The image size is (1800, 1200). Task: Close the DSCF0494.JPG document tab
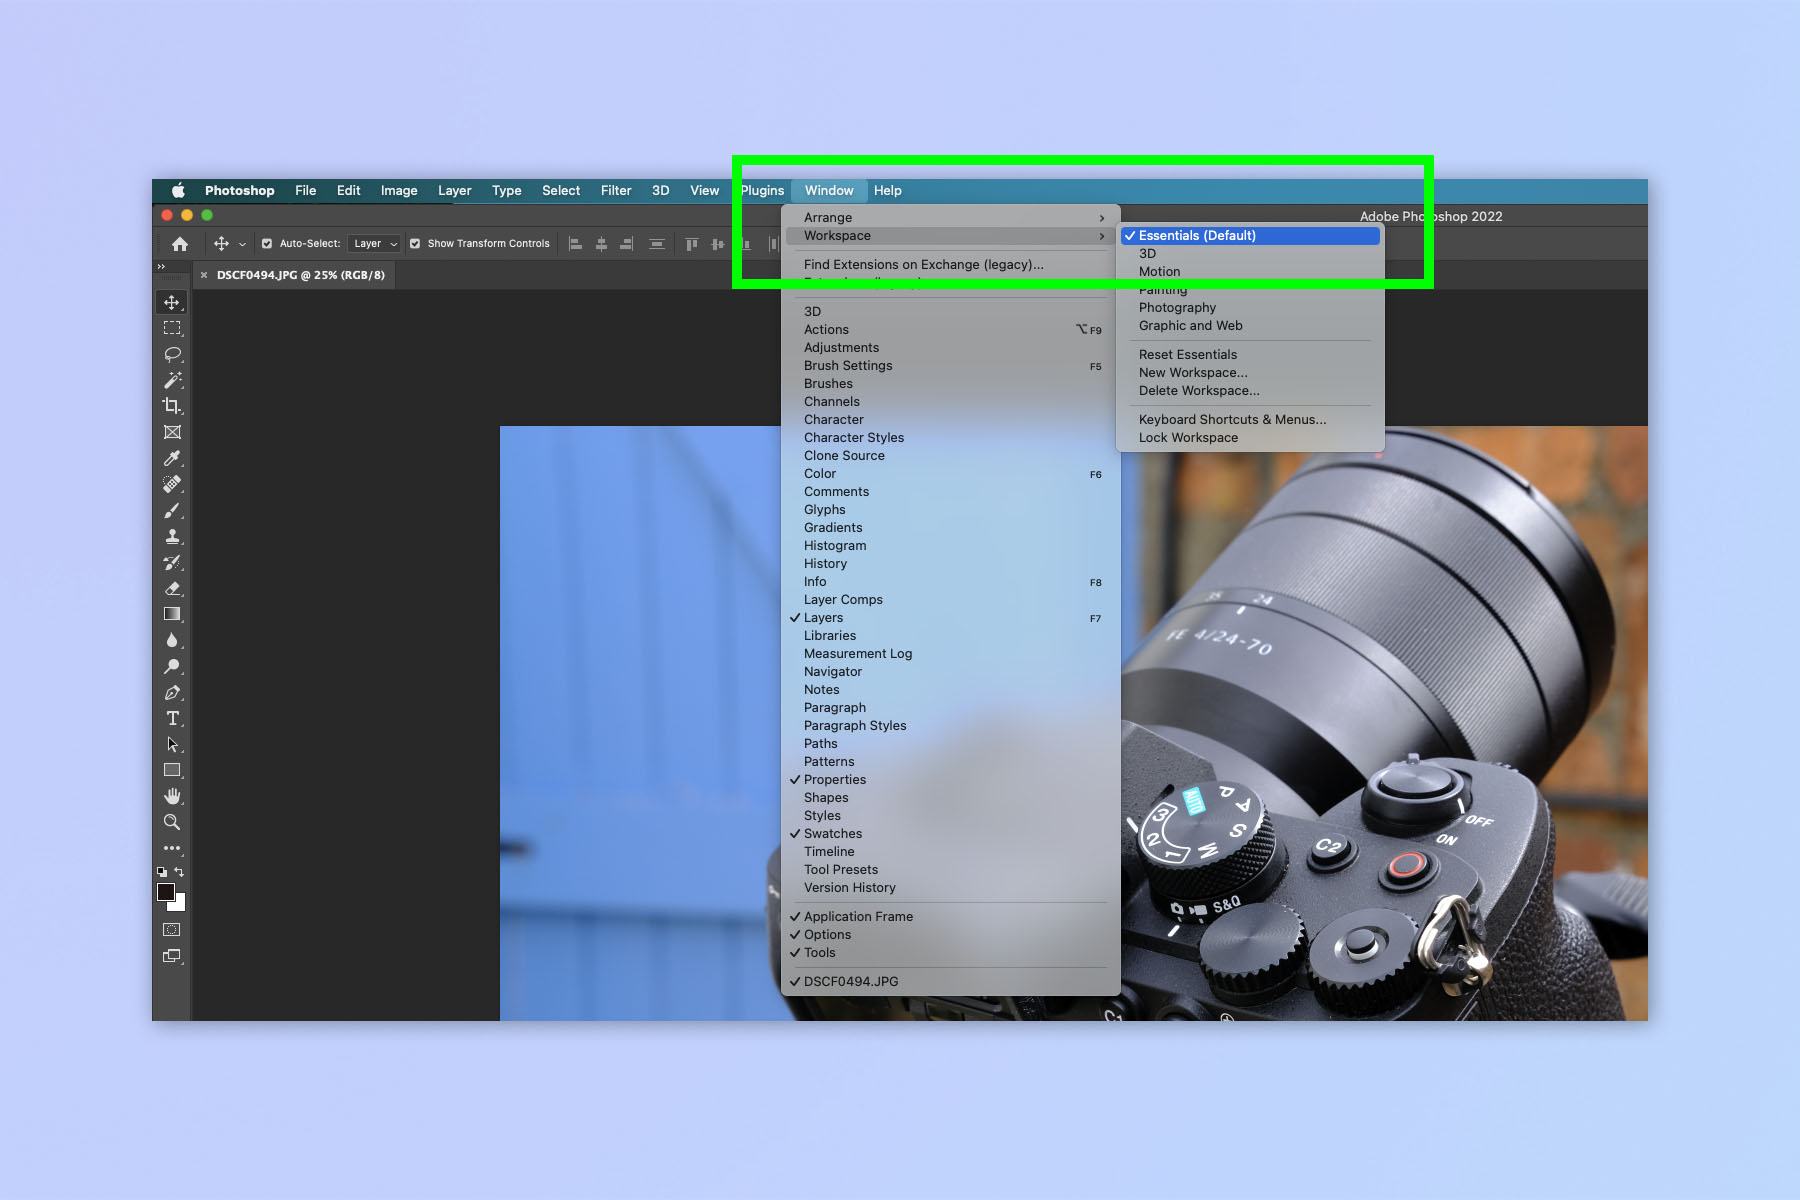tap(204, 275)
